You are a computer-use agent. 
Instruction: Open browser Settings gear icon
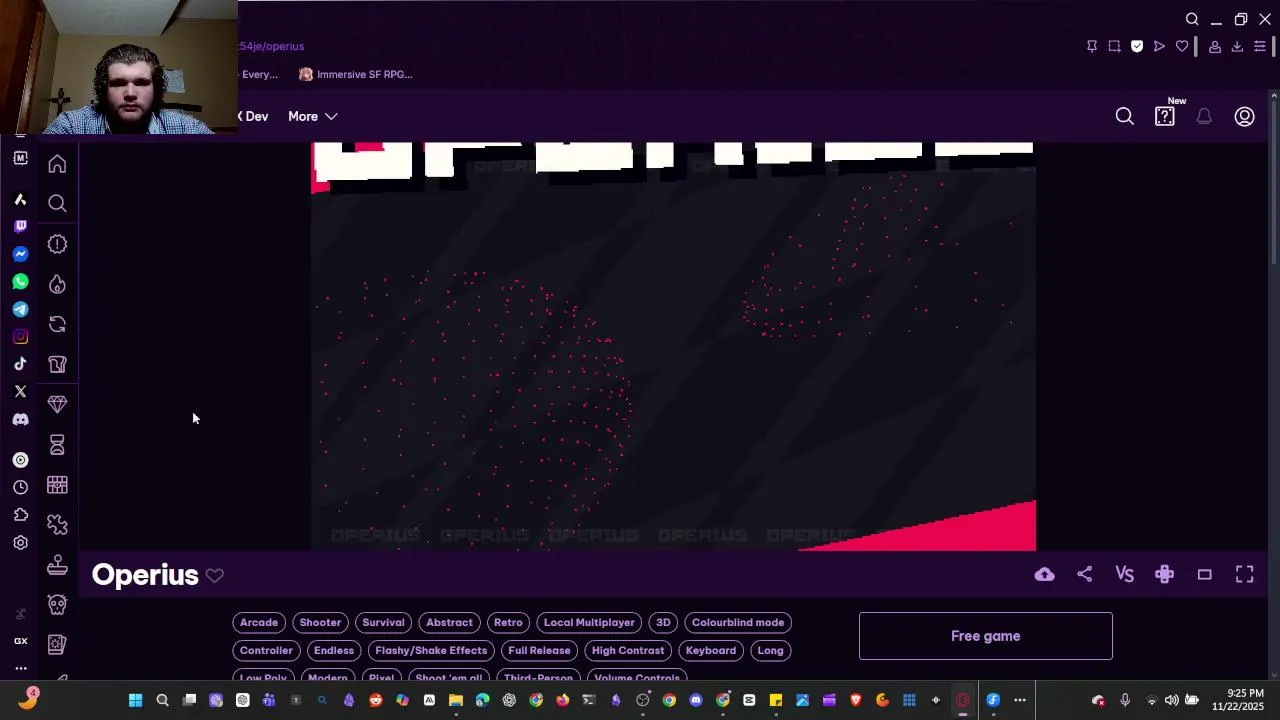pyautogui.click(x=20, y=543)
